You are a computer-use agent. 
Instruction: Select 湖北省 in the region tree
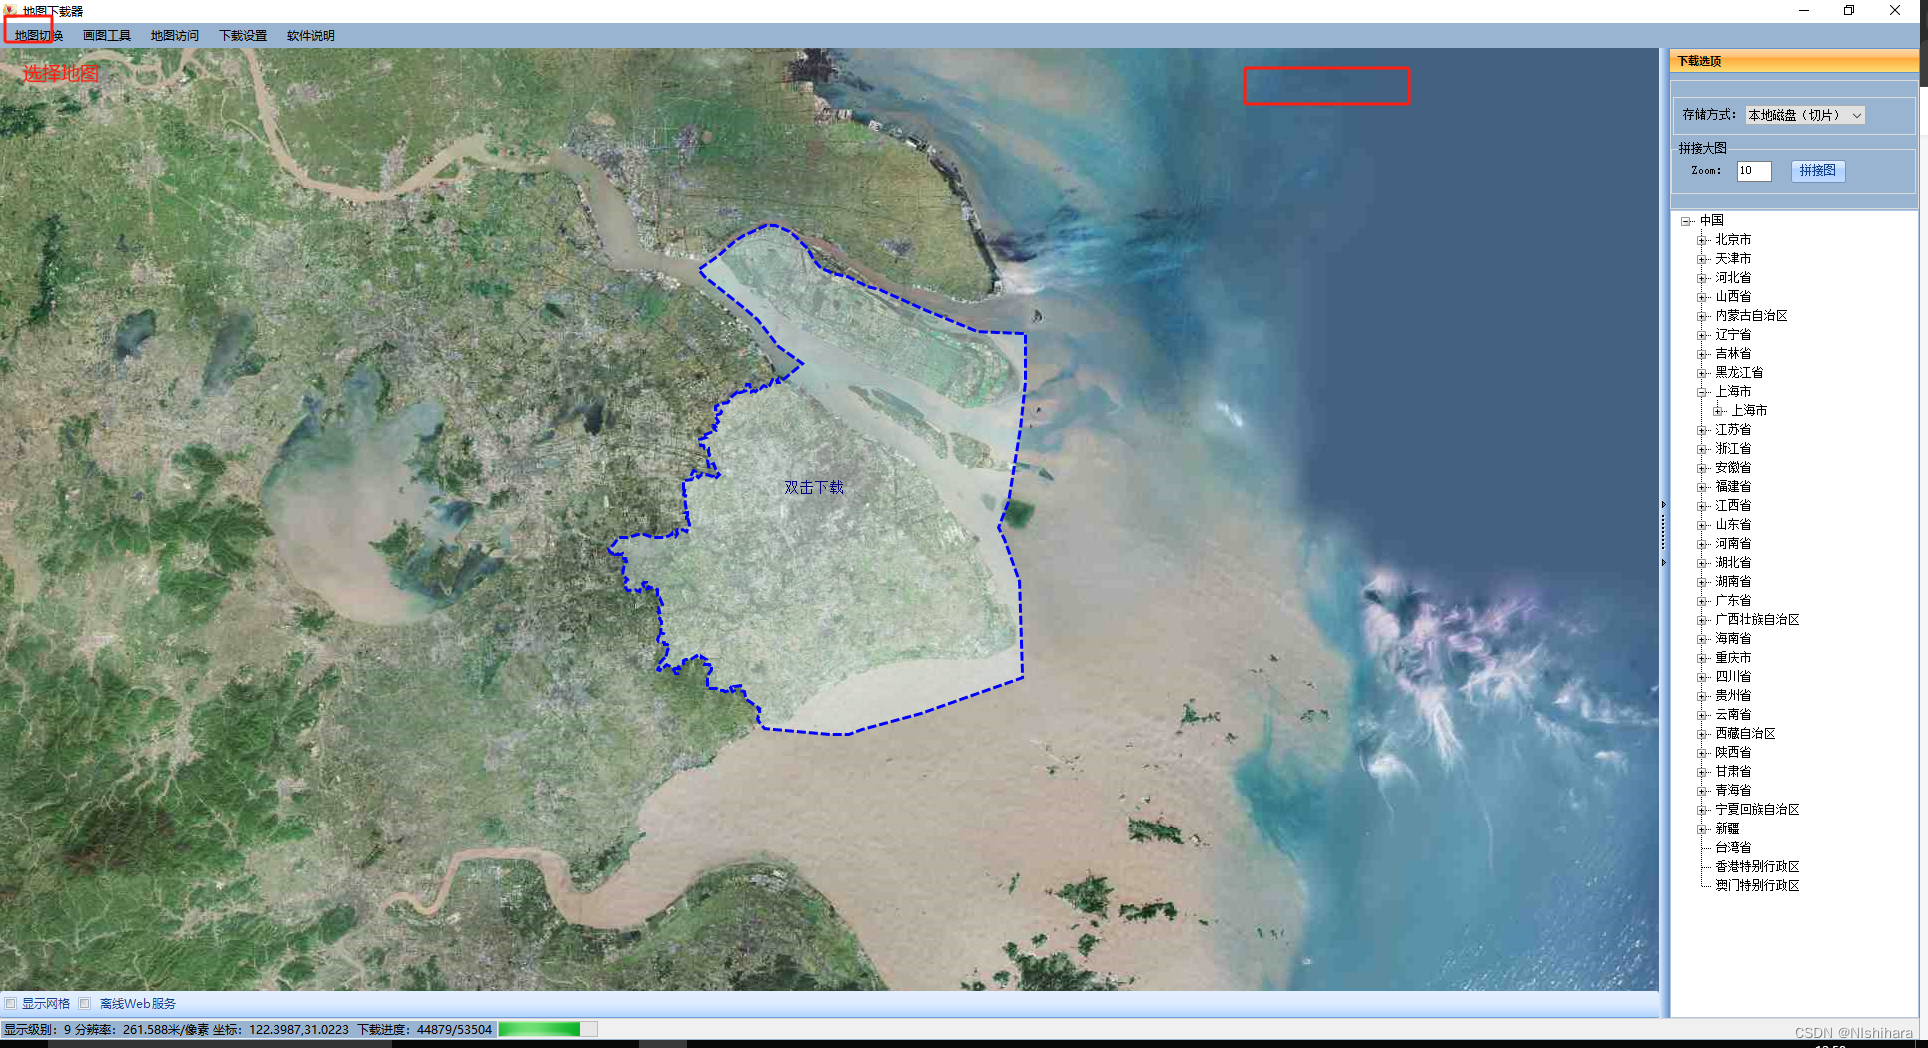pos(1733,563)
